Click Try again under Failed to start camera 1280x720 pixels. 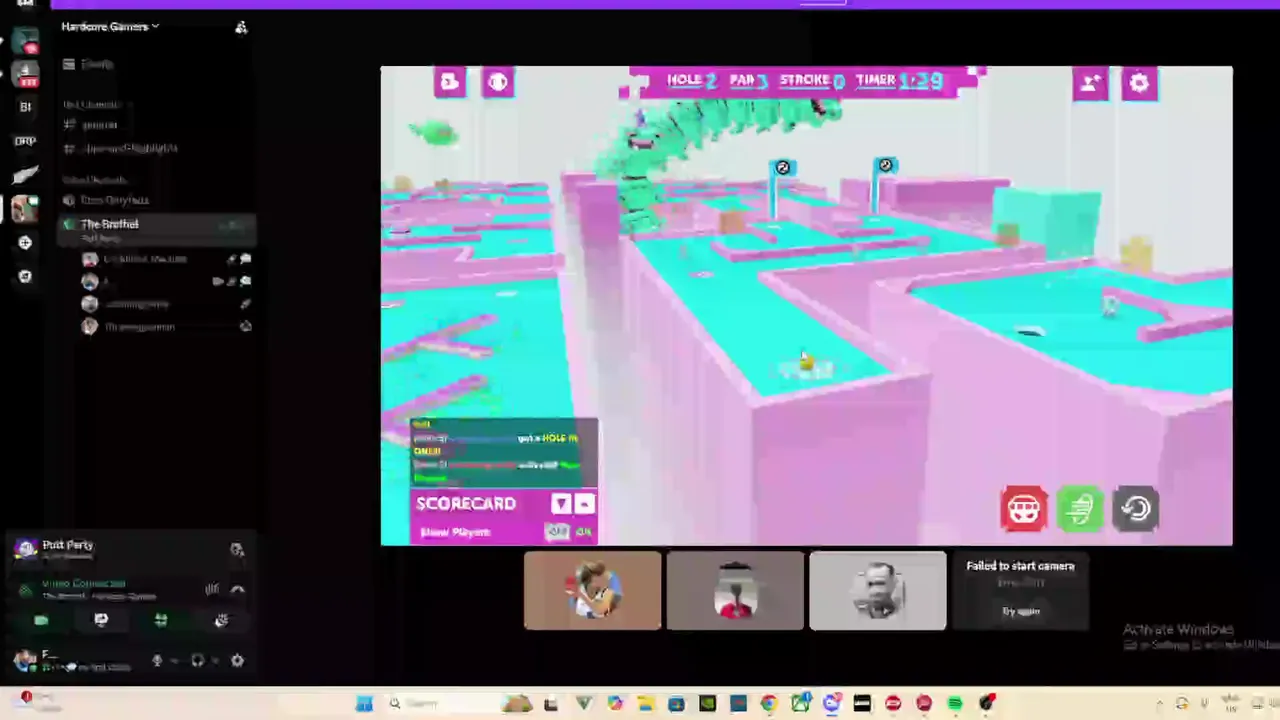click(x=1021, y=611)
